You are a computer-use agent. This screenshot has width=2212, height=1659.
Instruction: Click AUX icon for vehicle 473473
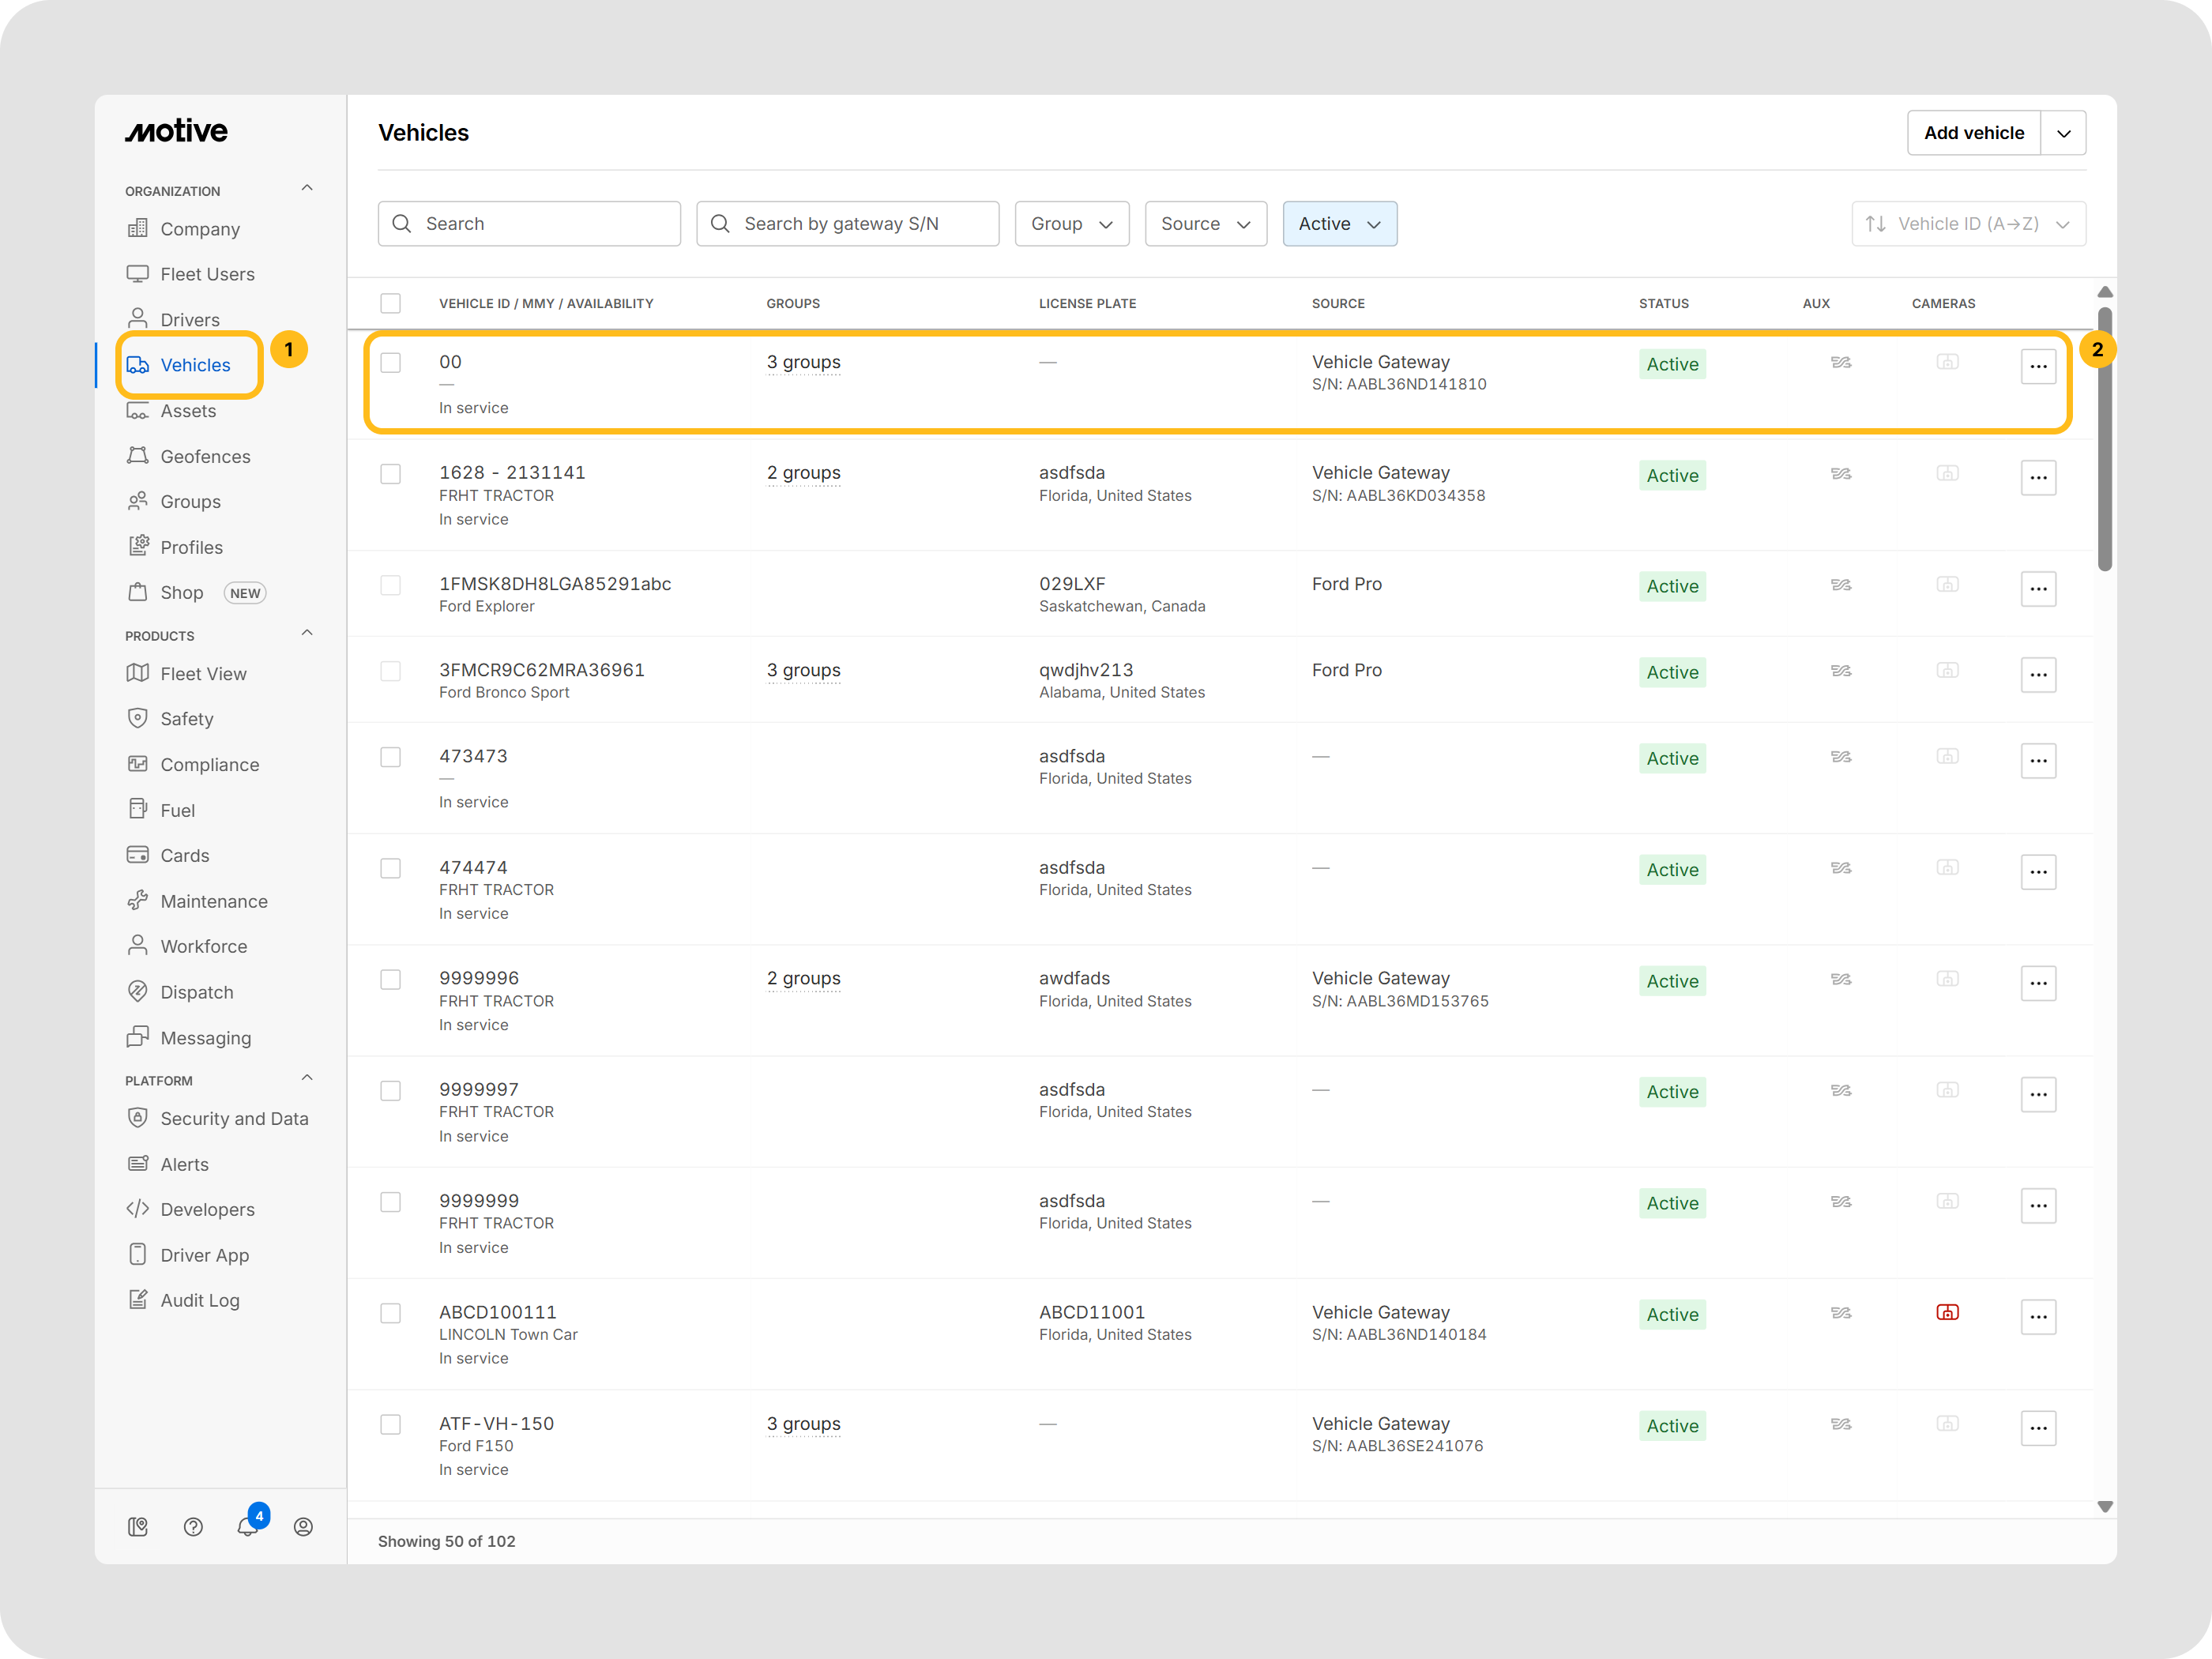[x=1840, y=757]
